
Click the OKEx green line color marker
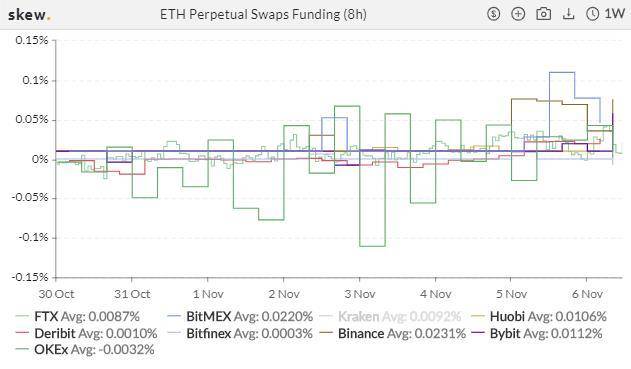[x=22, y=350]
